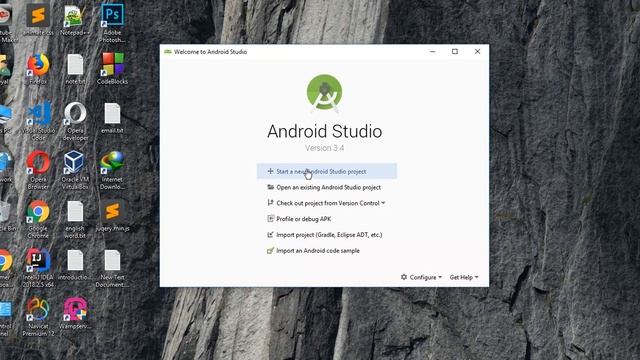Select the Navicat Premium 12 shortcut
The height and width of the screenshot is (360, 640).
pos(38,317)
